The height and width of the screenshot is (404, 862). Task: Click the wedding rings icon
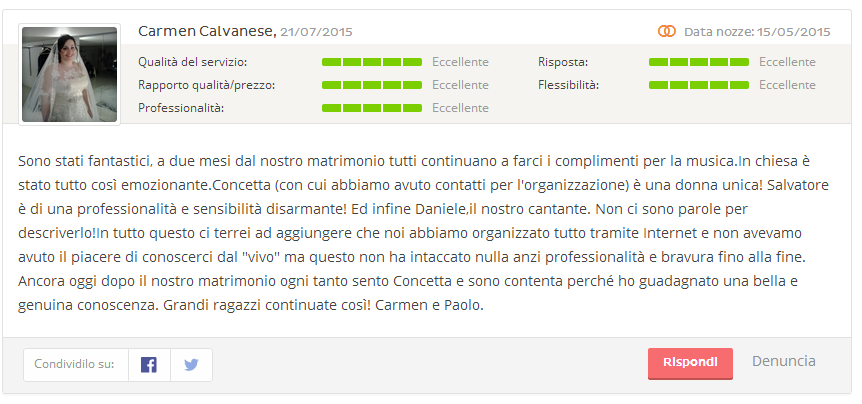[x=667, y=32]
